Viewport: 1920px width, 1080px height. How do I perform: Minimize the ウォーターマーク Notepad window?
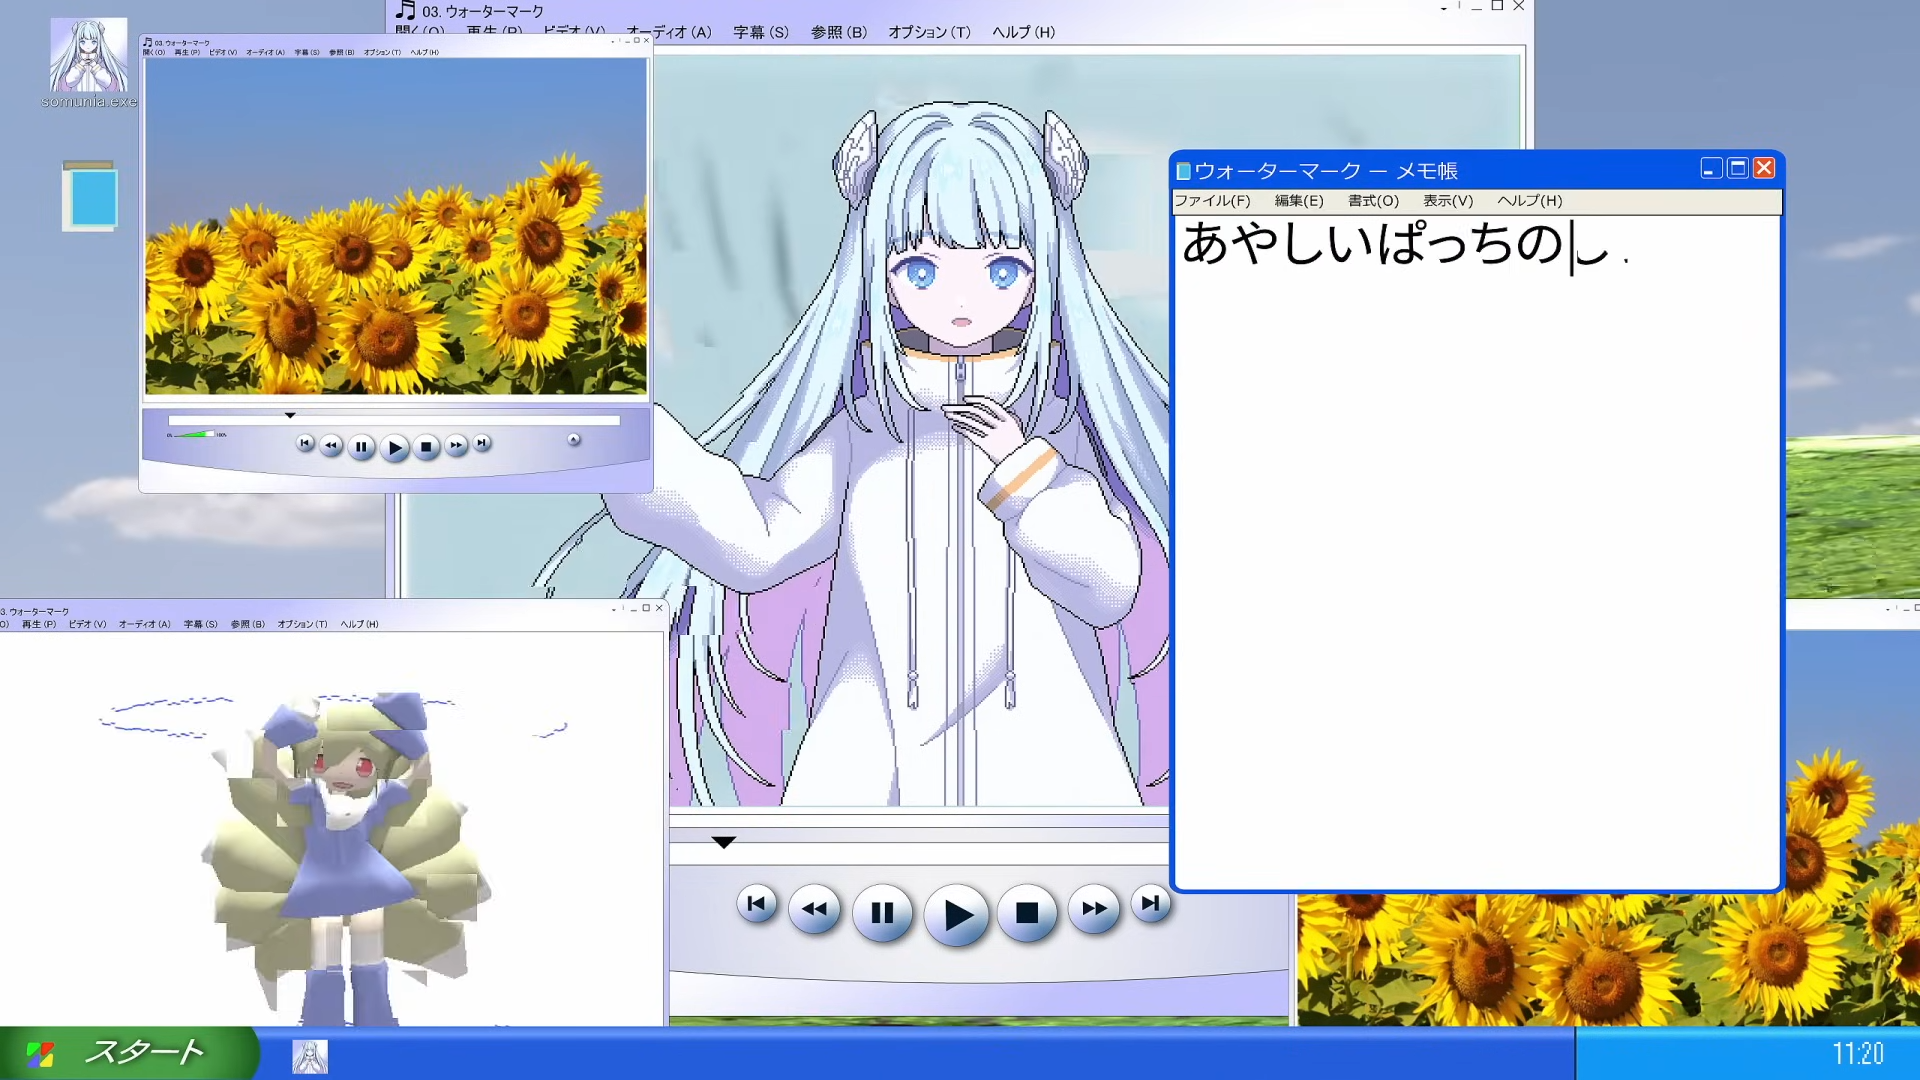point(1711,168)
